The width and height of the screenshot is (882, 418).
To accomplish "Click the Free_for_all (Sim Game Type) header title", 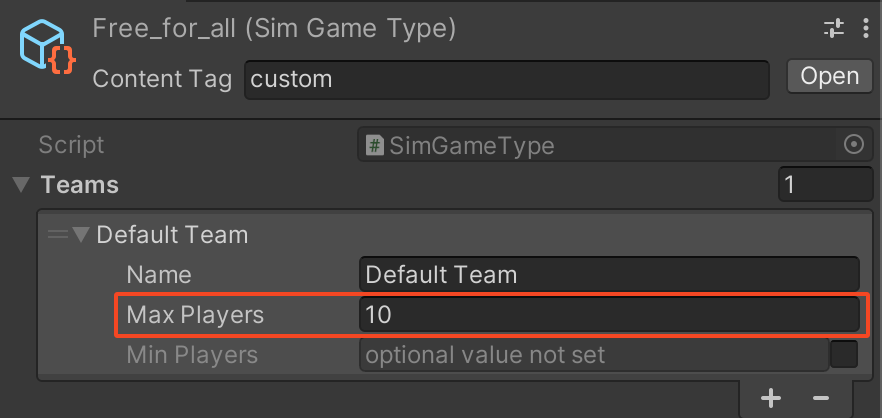I will (274, 28).
